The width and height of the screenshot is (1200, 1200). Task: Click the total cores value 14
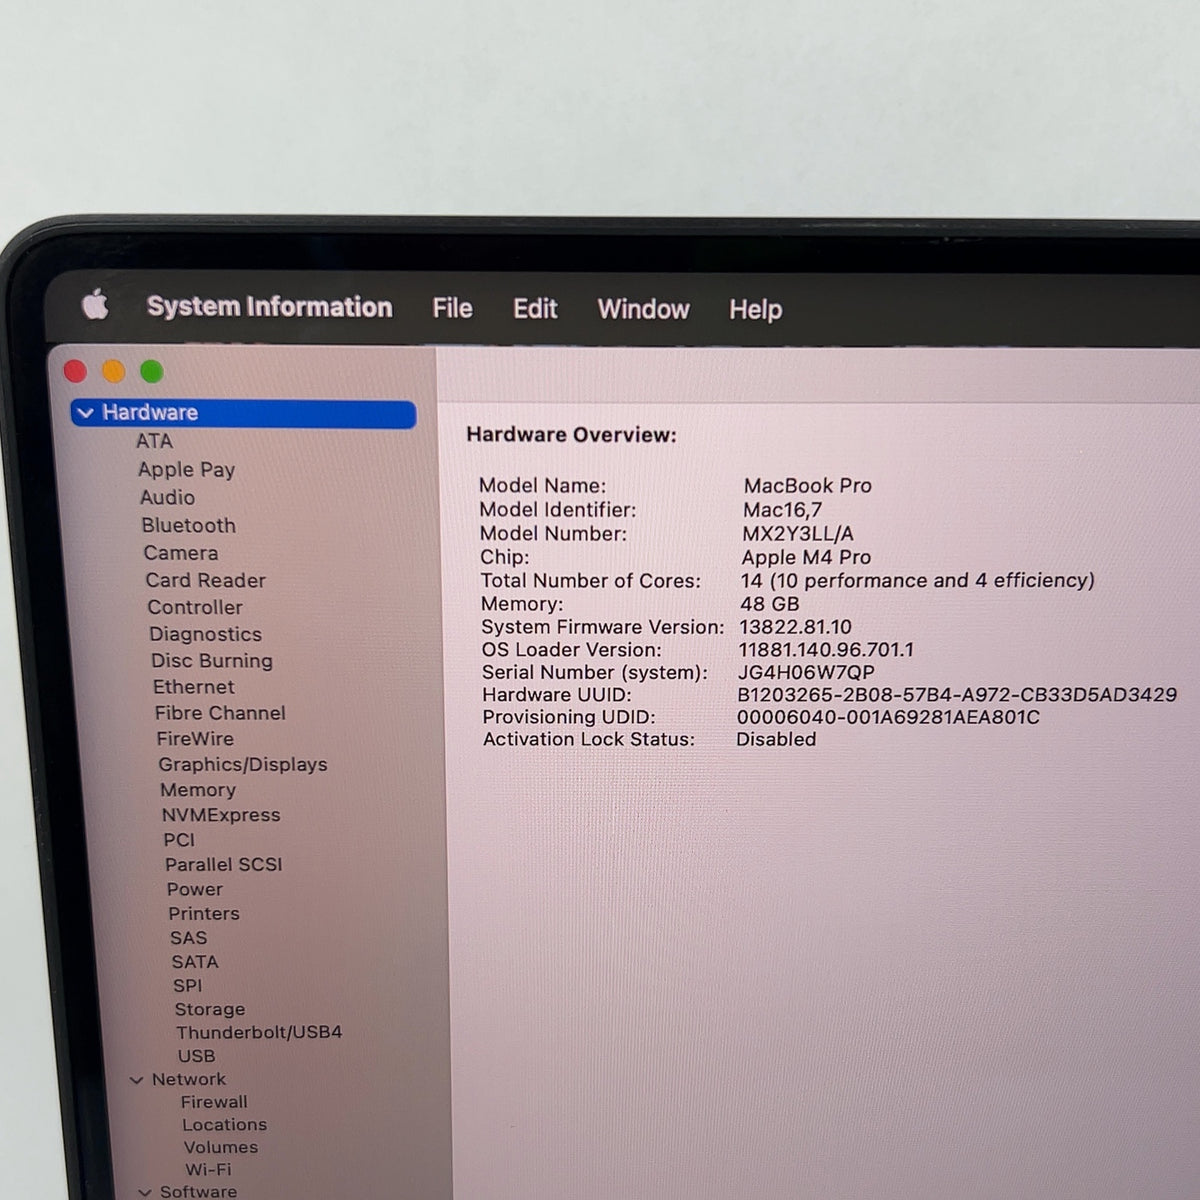pyautogui.click(x=917, y=580)
